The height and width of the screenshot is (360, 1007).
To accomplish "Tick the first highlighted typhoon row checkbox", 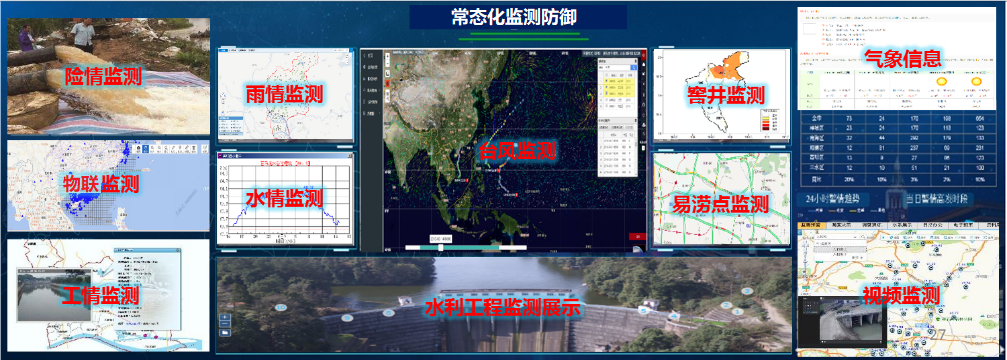I will 606,81.
